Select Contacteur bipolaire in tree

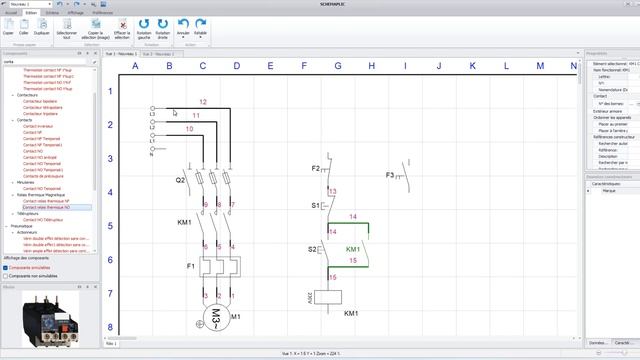pos(40,101)
